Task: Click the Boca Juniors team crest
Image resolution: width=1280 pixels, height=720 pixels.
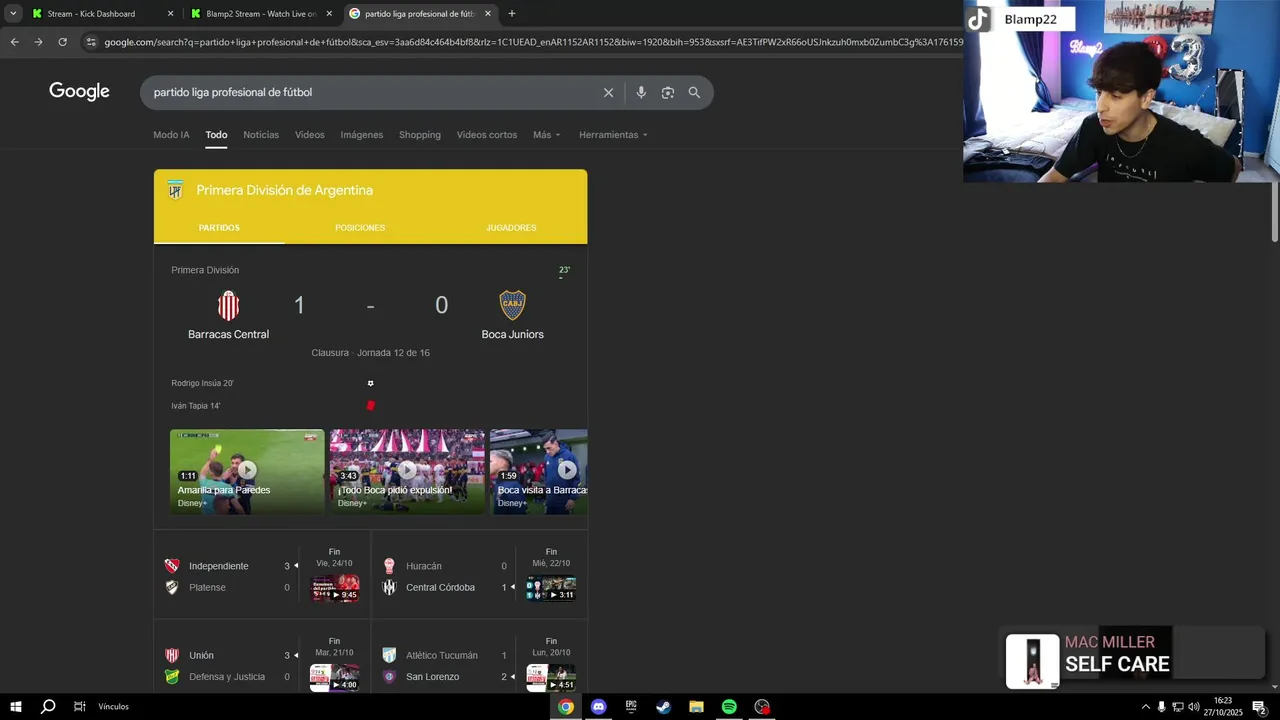Action: click(512, 305)
